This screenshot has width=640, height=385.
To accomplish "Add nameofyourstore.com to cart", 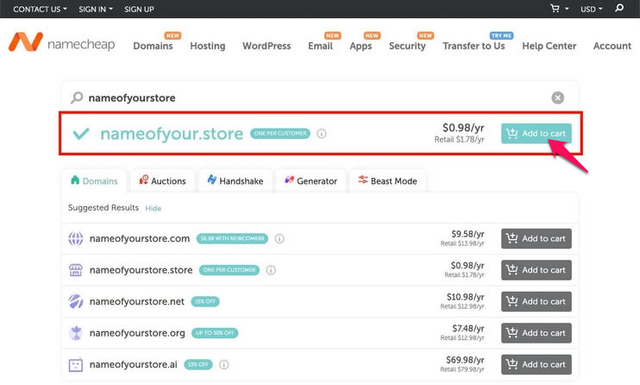I will click(x=536, y=238).
